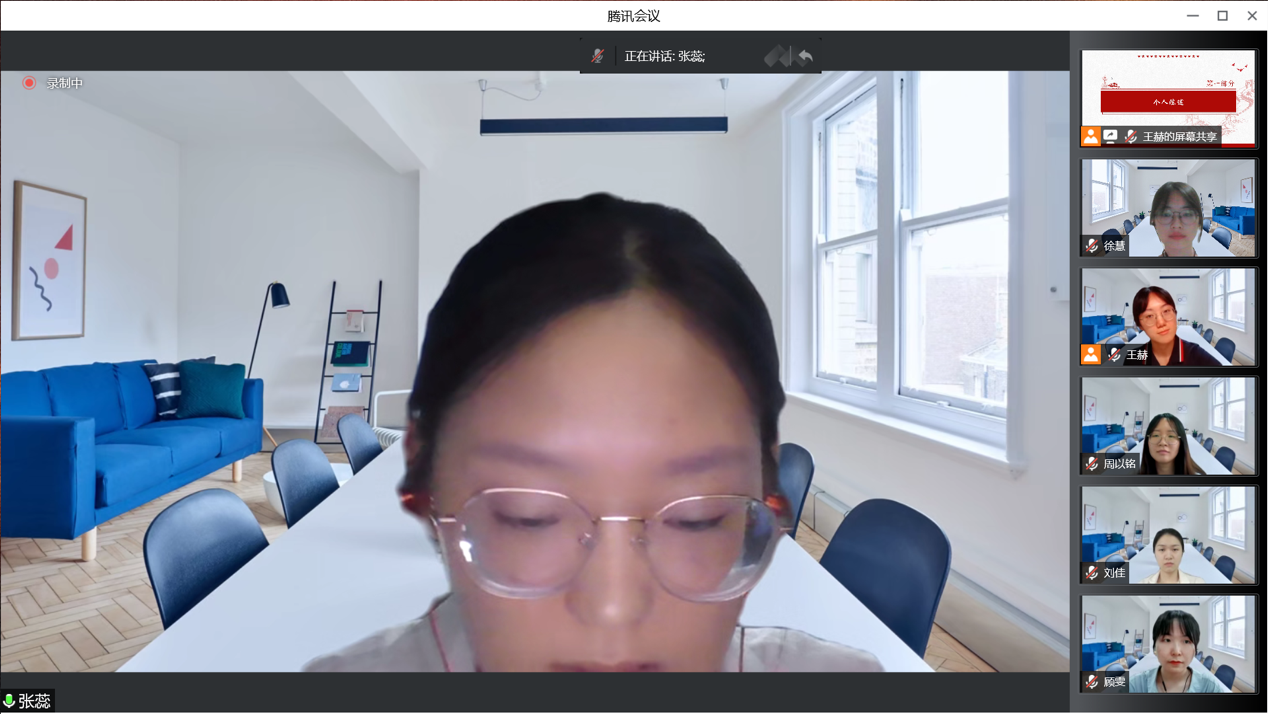The height and width of the screenshot is (714, 1268).
Task: Click the red recording indicator dot
Action: pos(29,83)
